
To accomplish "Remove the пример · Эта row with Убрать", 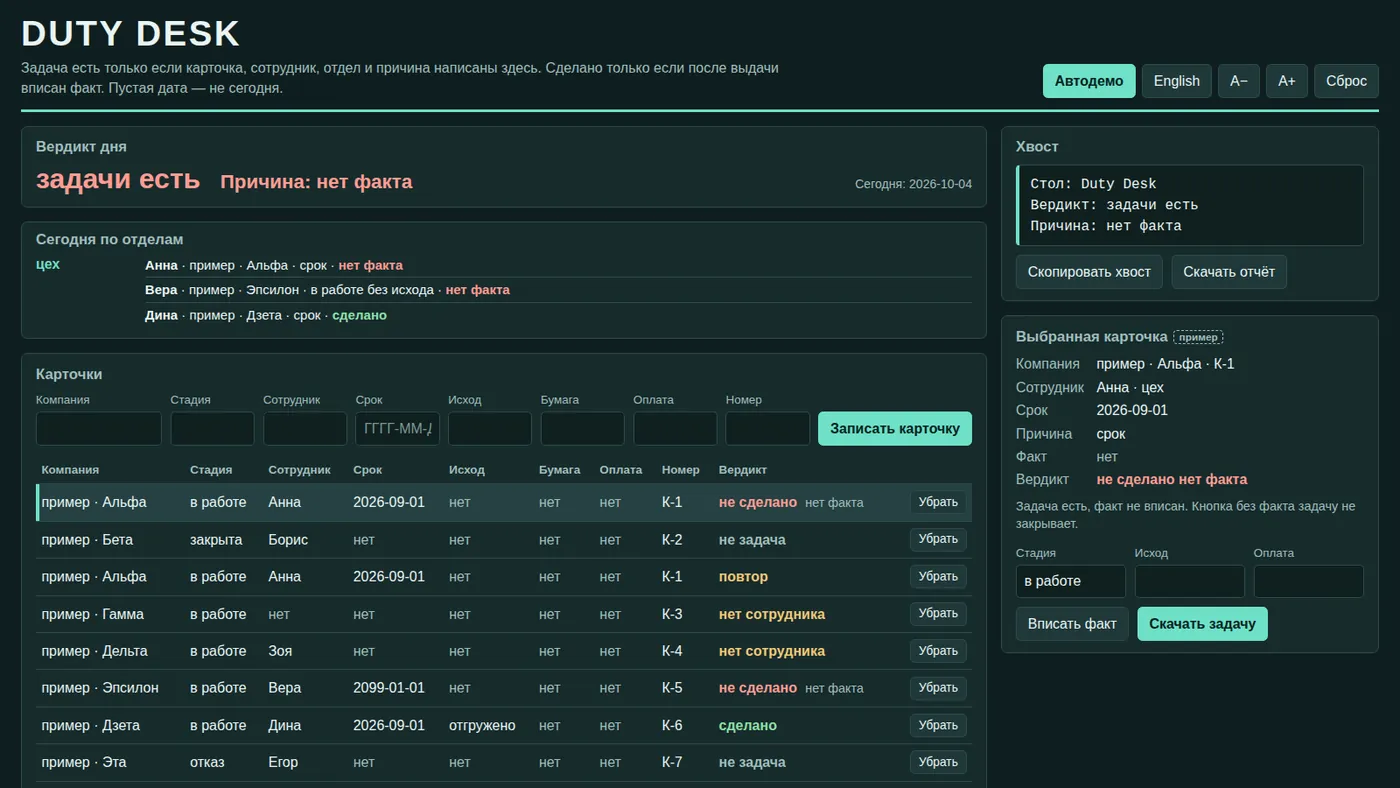I will (938, 762).
